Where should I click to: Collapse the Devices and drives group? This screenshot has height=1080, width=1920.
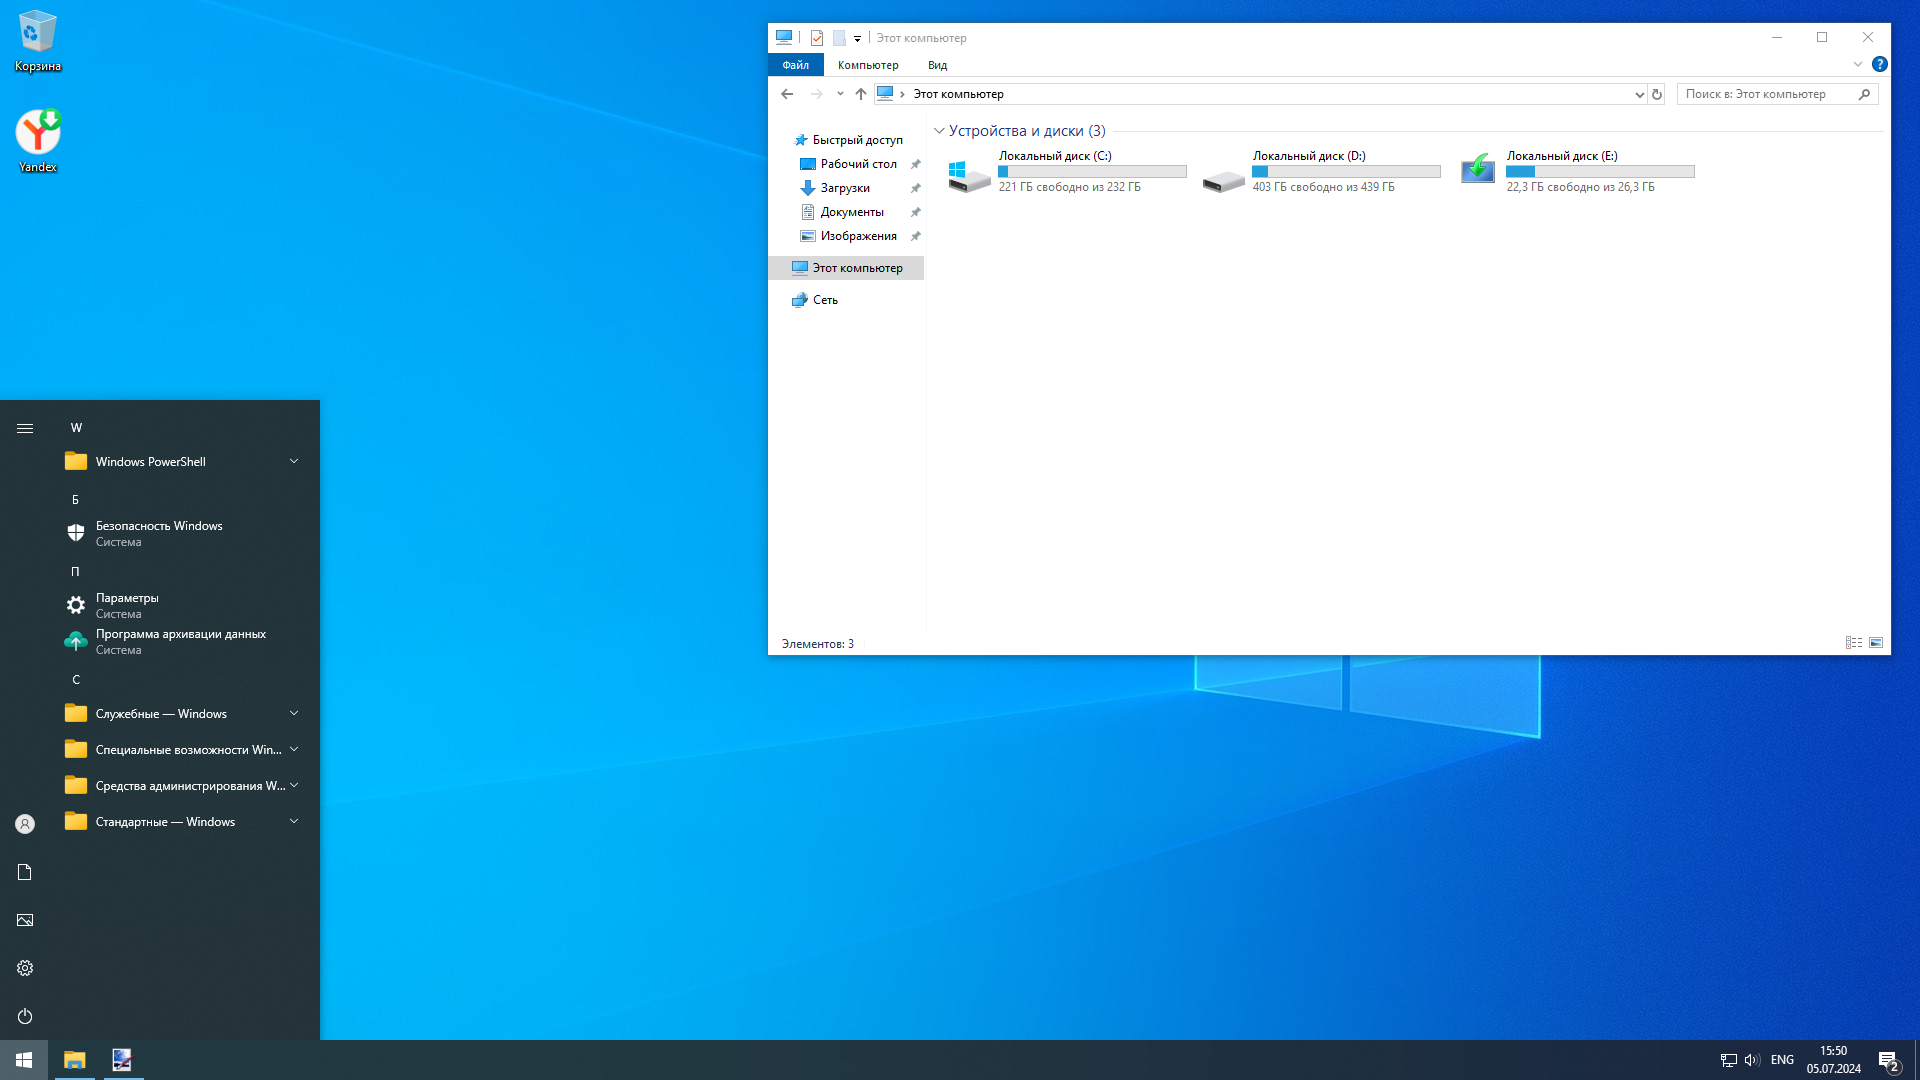(939, 131)
